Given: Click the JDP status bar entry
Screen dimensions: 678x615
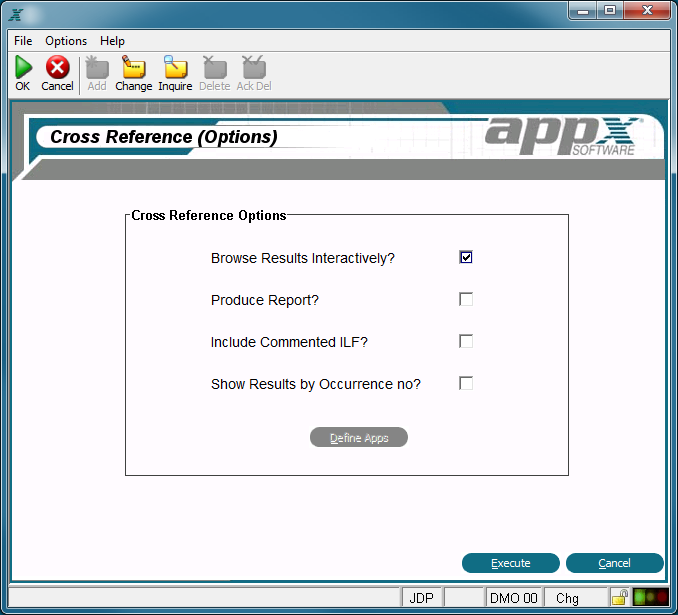Looking at the screenshot, I should [422, 598].
